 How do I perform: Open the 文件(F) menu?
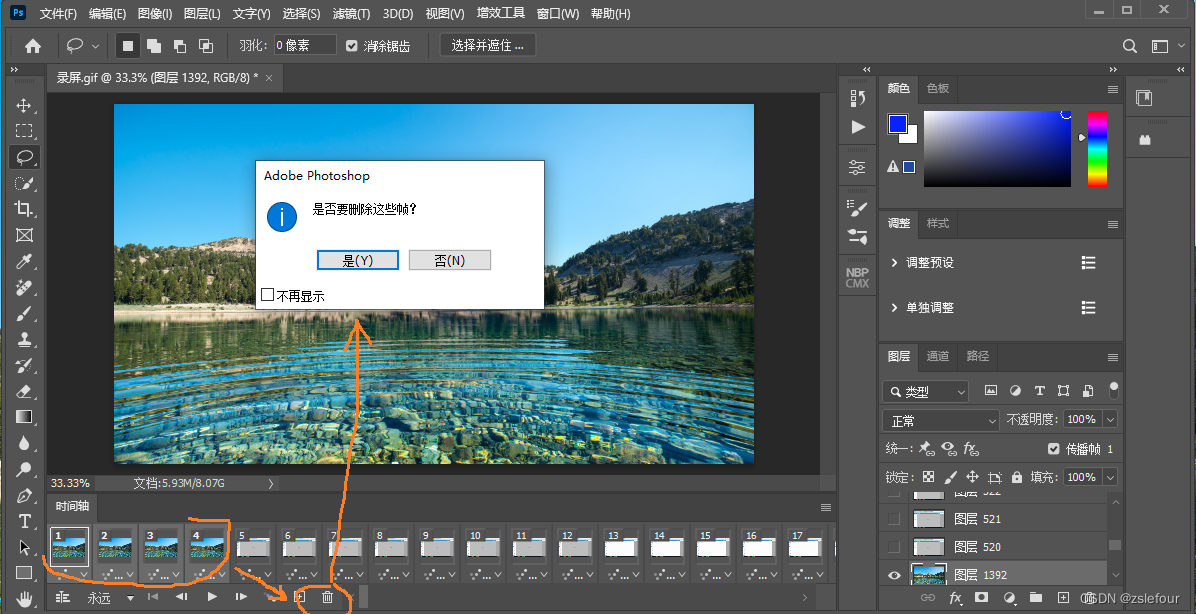pos(58,14)
